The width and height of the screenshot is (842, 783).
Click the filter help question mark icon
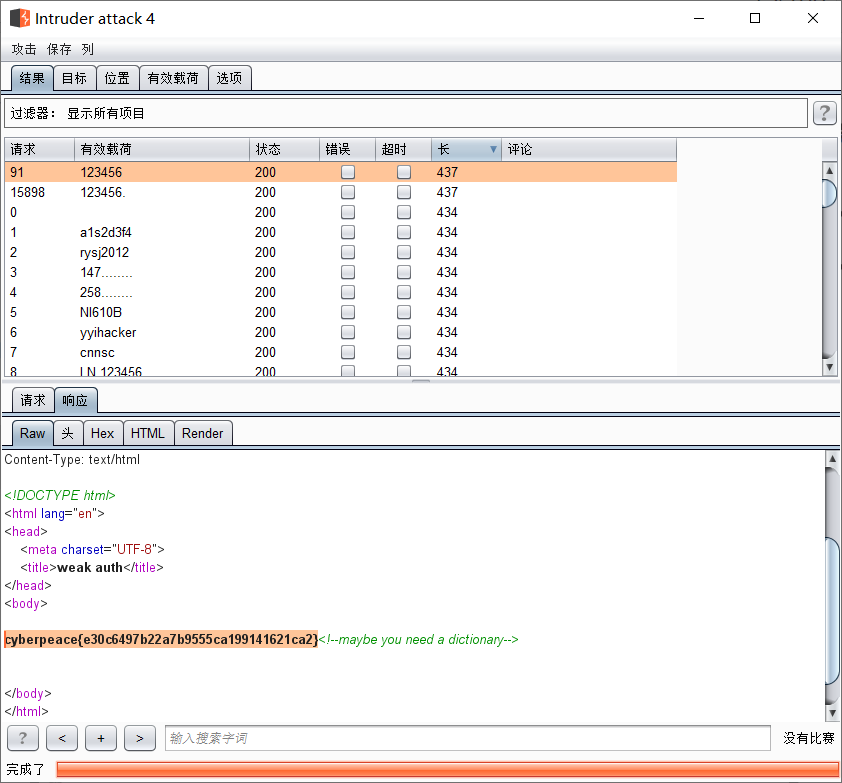[824, 113]
